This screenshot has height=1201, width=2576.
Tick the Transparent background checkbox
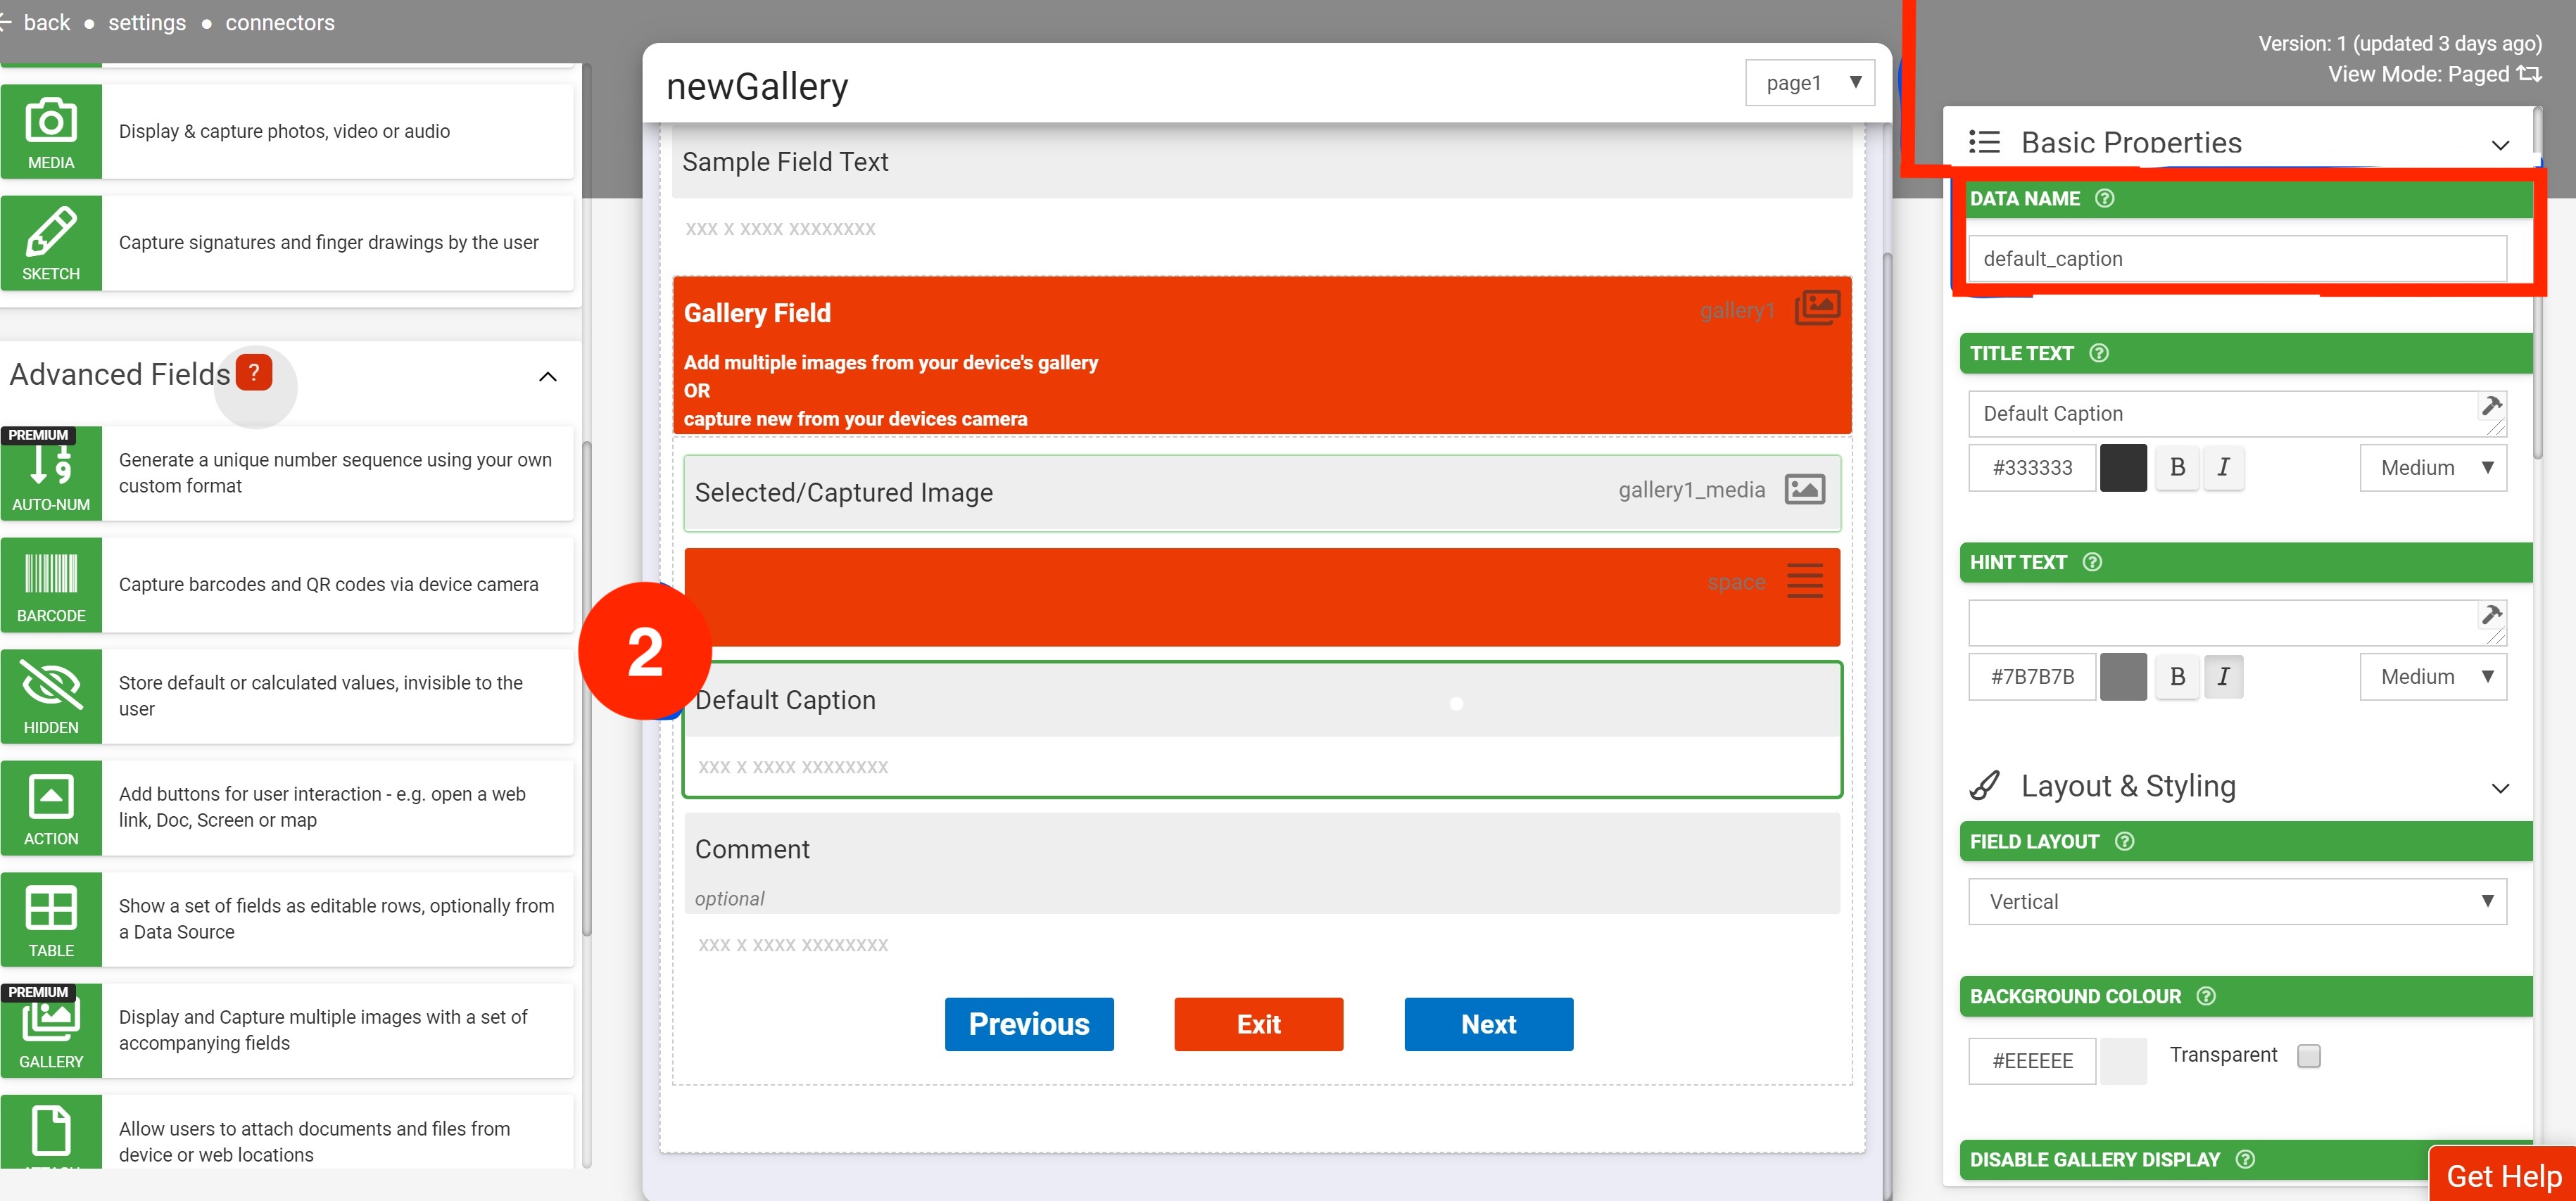click(2308, 1056)
